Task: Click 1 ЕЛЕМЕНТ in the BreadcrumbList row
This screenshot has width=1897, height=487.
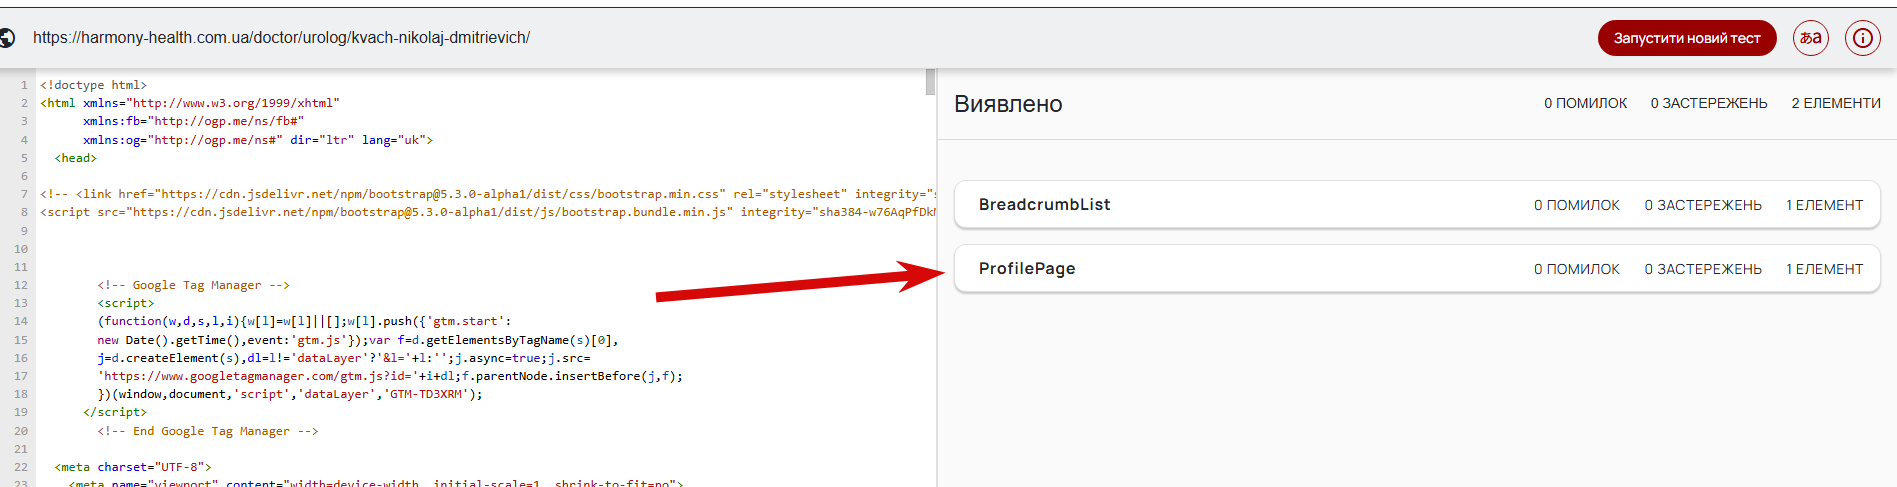Action: point(1824,205)
